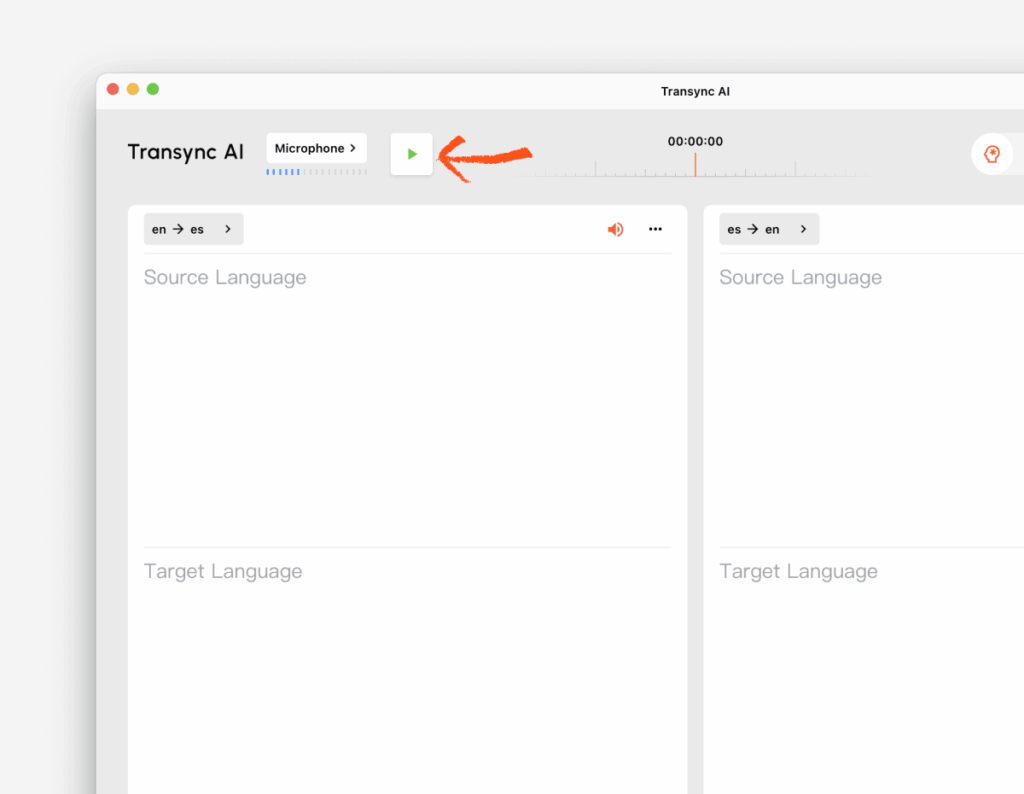The width and height of the screenshot is (1024, 794).
Task: Change the es → en language pair
Action: [x=769, y=229]
